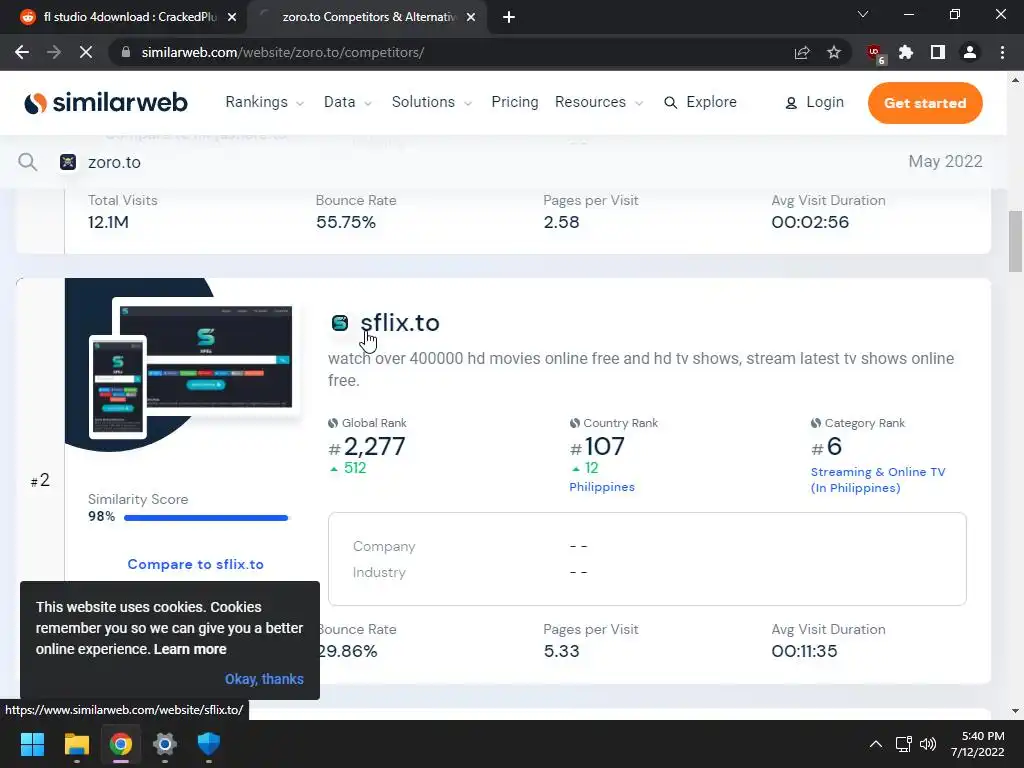Open Chrome three-dot menu
This screenshot has width=1024, height=768.
[x=1002, y=52]
